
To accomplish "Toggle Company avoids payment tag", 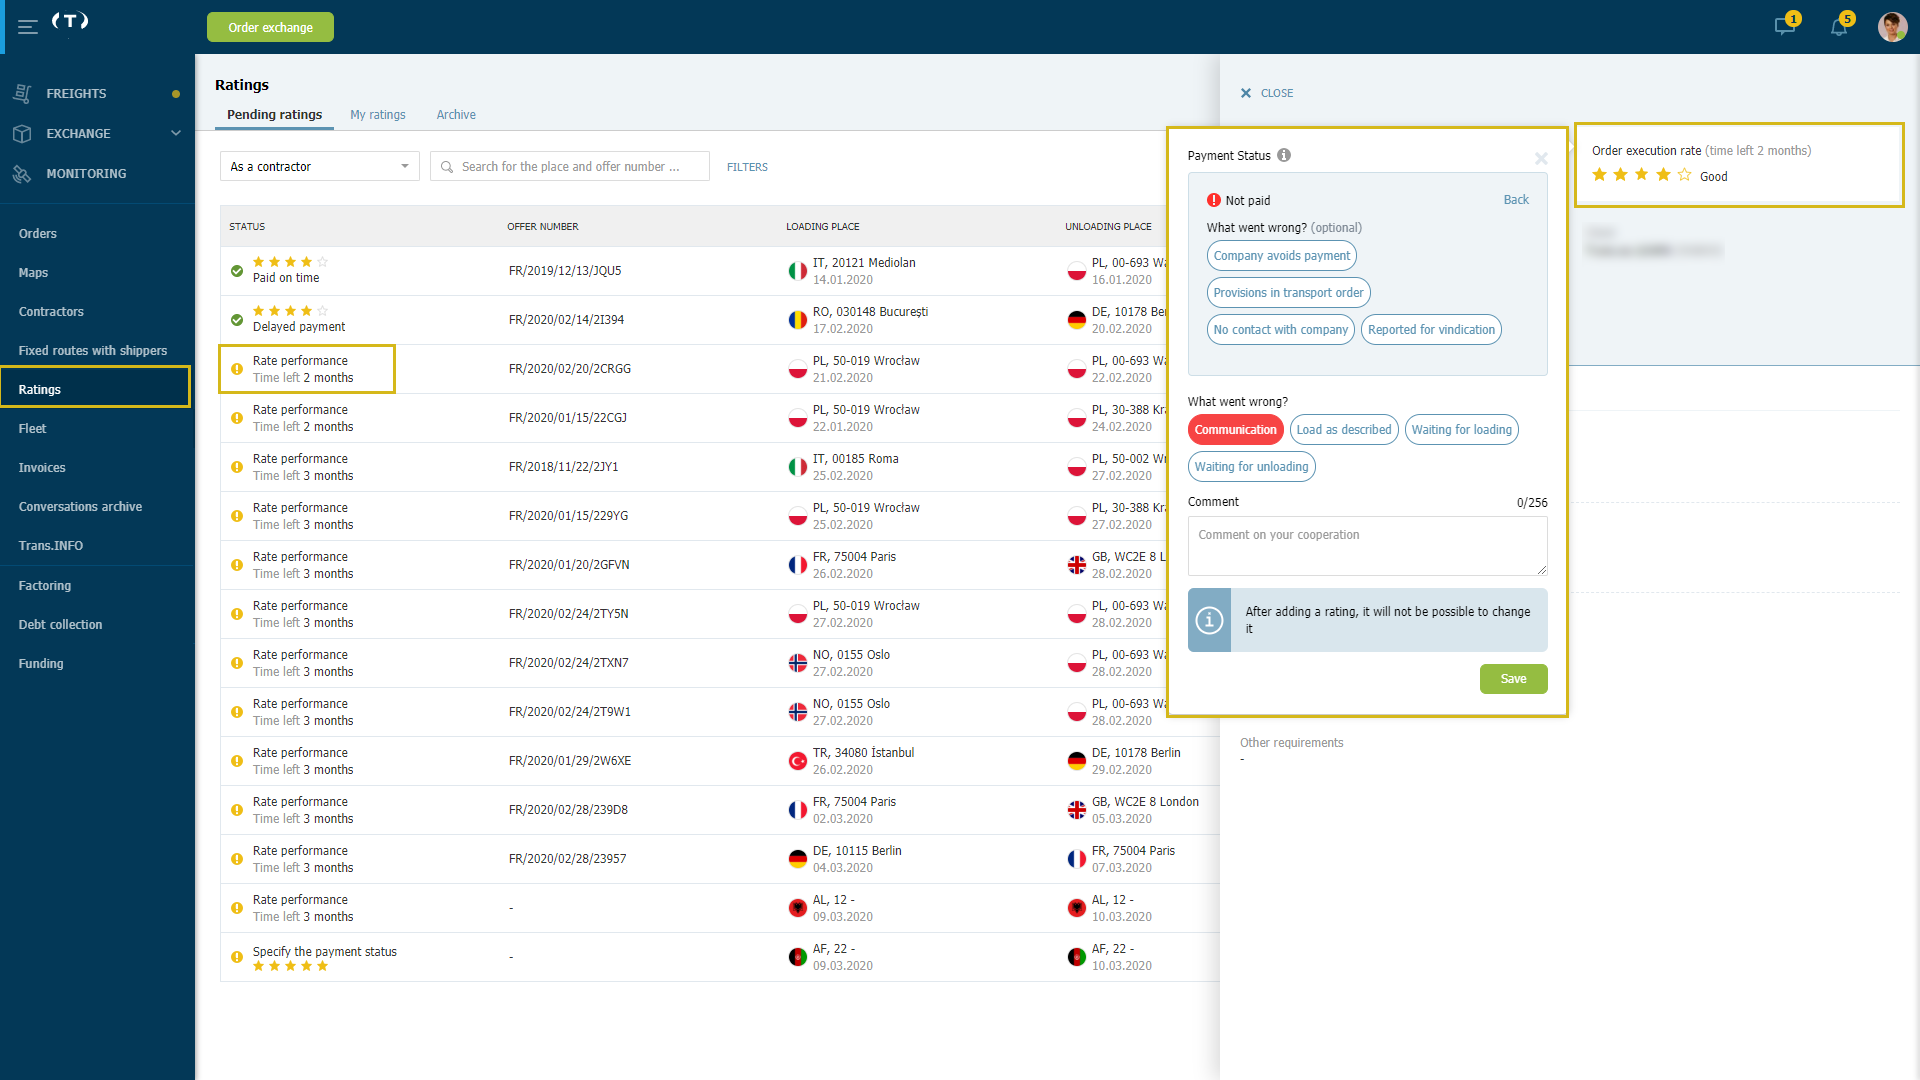I will (x=1281, y=256).
